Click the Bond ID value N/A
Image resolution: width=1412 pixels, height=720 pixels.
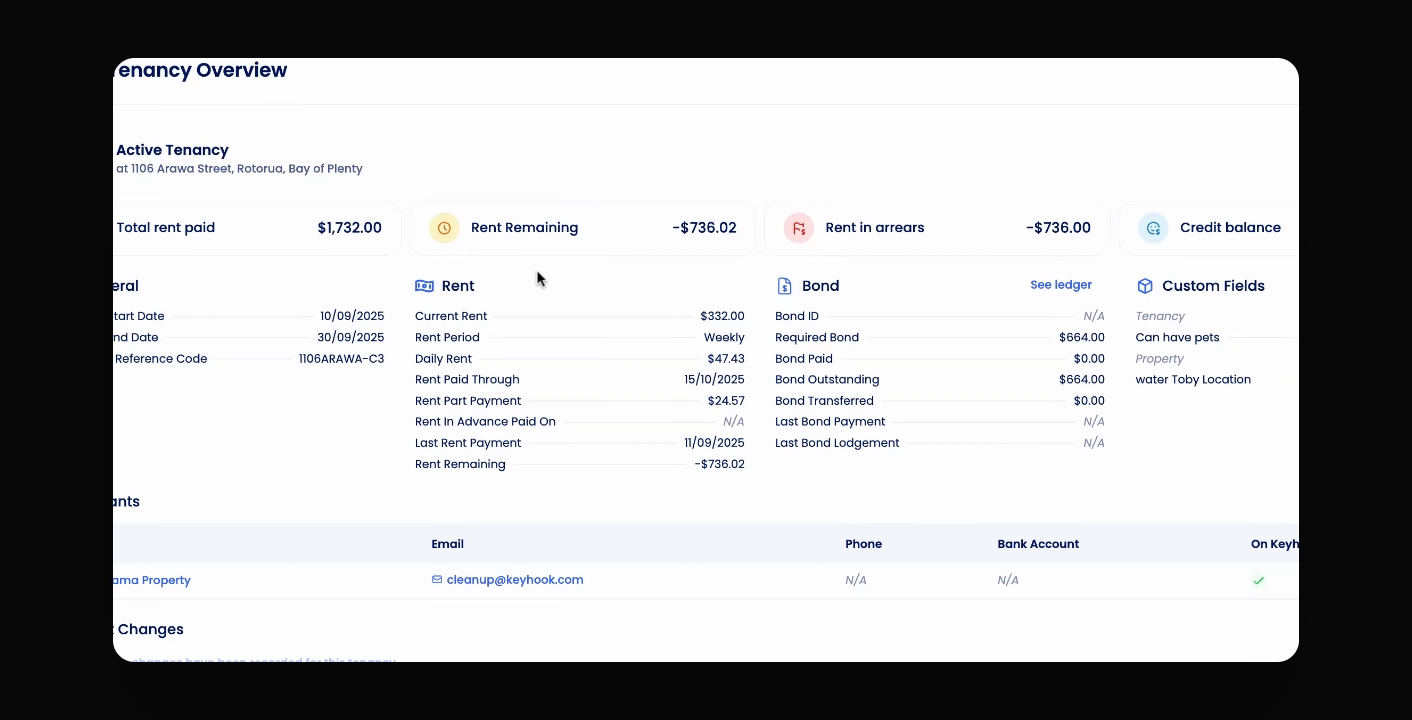[x=1094, y=316]
